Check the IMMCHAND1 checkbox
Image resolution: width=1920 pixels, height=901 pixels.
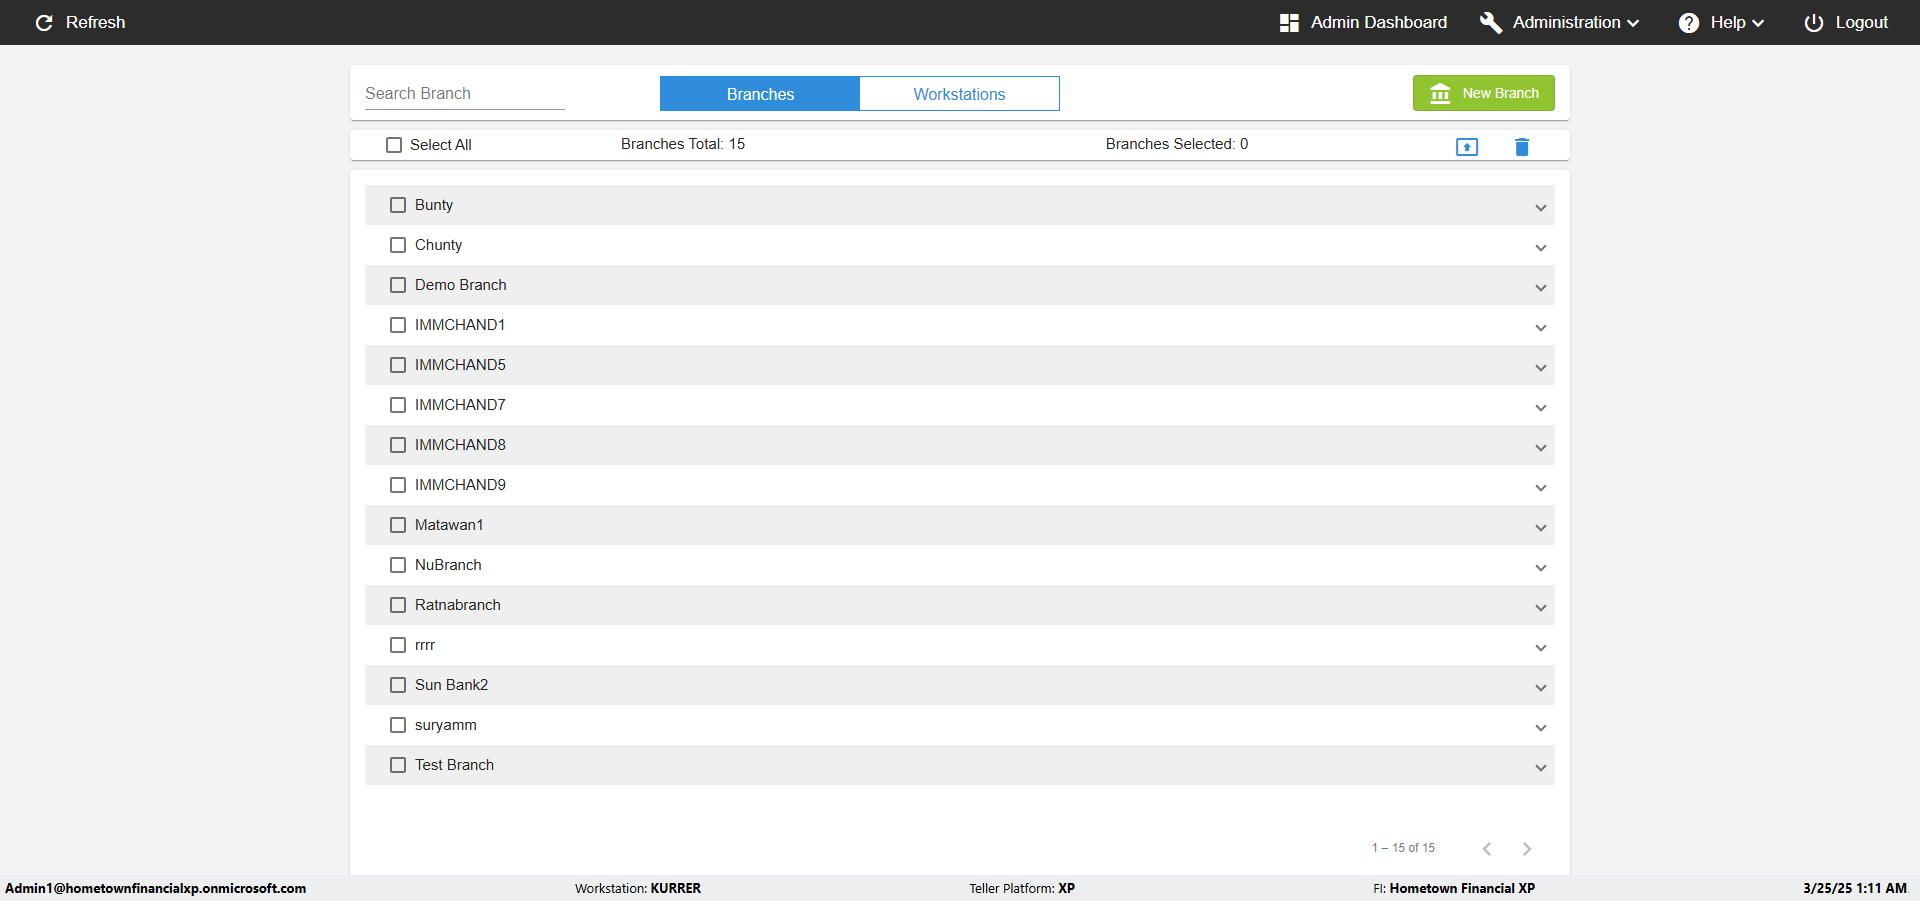(398, 325)
